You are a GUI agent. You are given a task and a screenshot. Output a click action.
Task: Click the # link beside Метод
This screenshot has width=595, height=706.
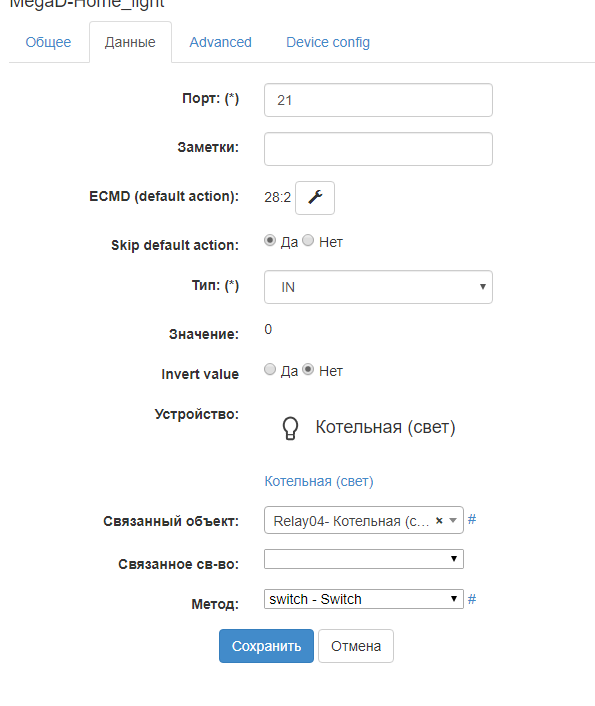472,599
